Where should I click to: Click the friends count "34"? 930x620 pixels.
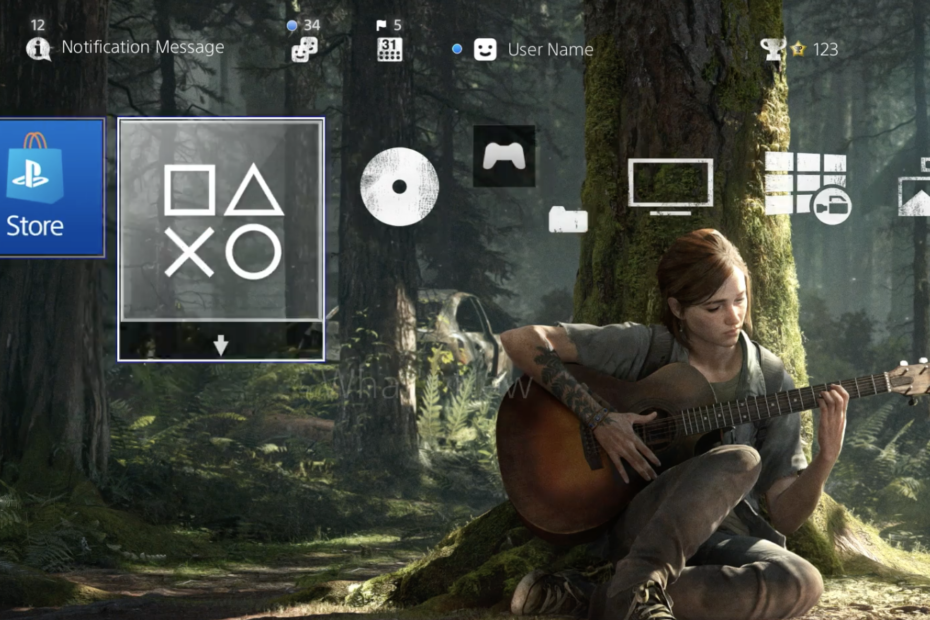pos(312,25)
